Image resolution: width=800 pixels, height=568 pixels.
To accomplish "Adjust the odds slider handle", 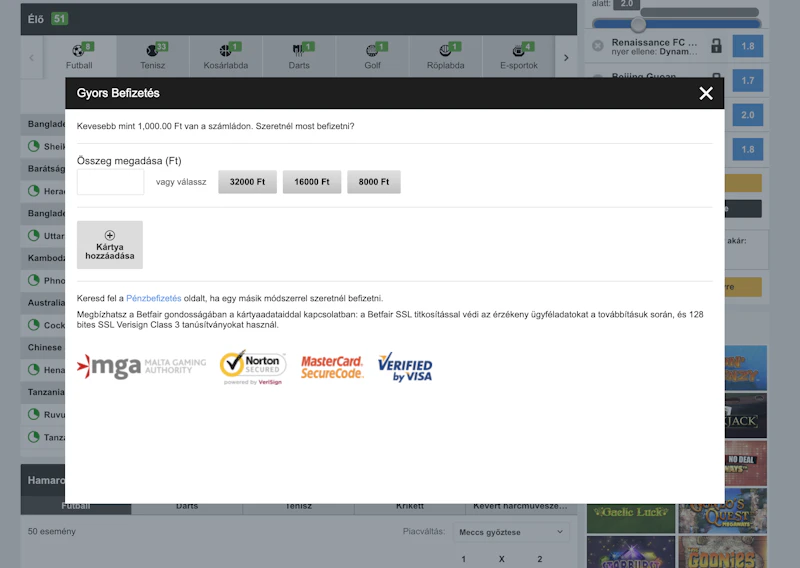I will pos(638,23).
